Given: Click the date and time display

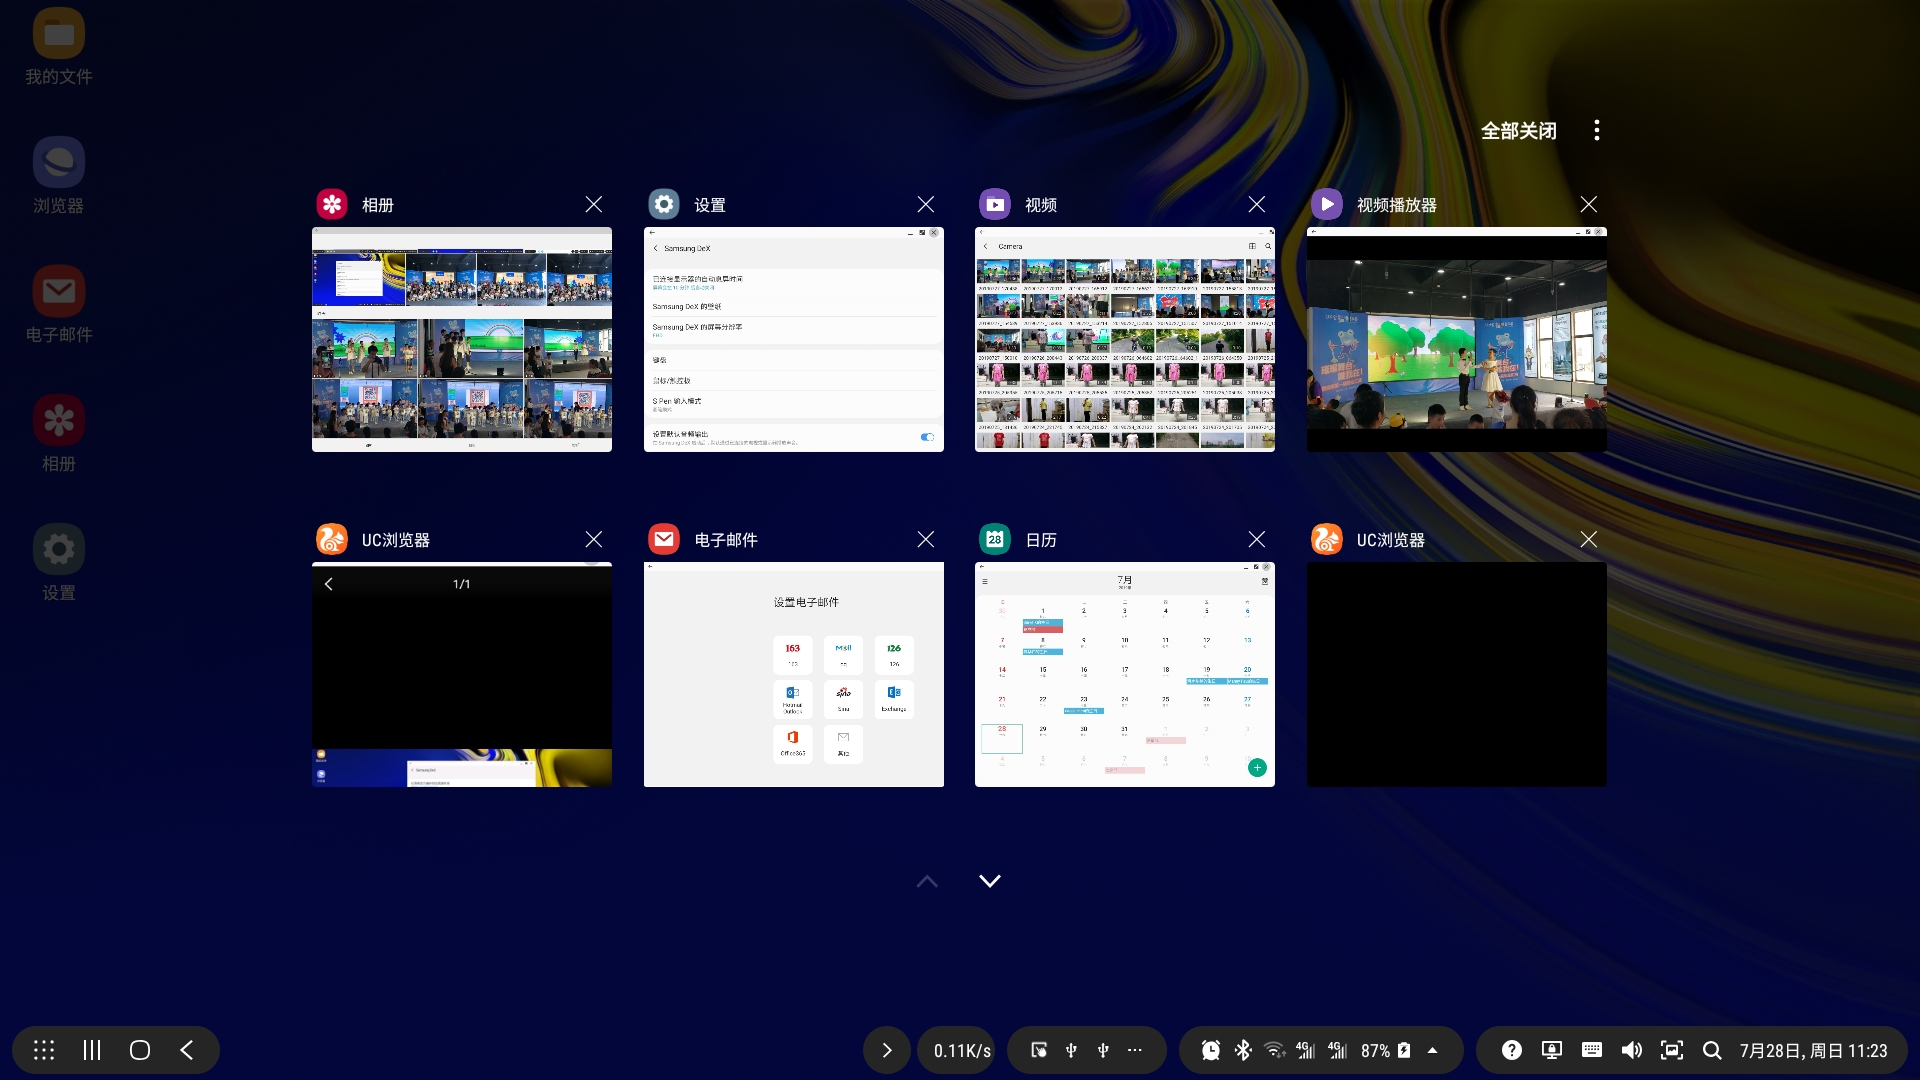Looking at the screenshot, I should (1812, 1051).
